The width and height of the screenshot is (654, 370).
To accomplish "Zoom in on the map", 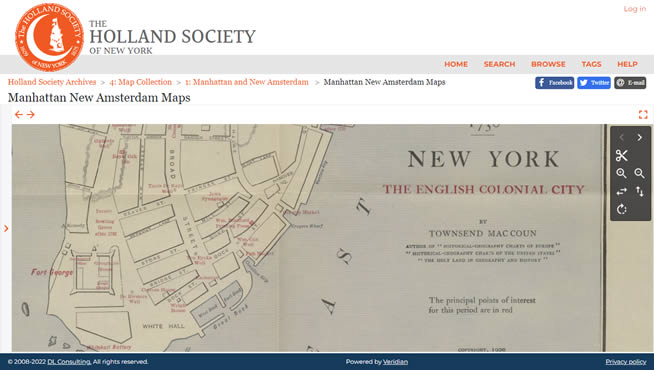I will pyautogui.click(x=621, y=174).
